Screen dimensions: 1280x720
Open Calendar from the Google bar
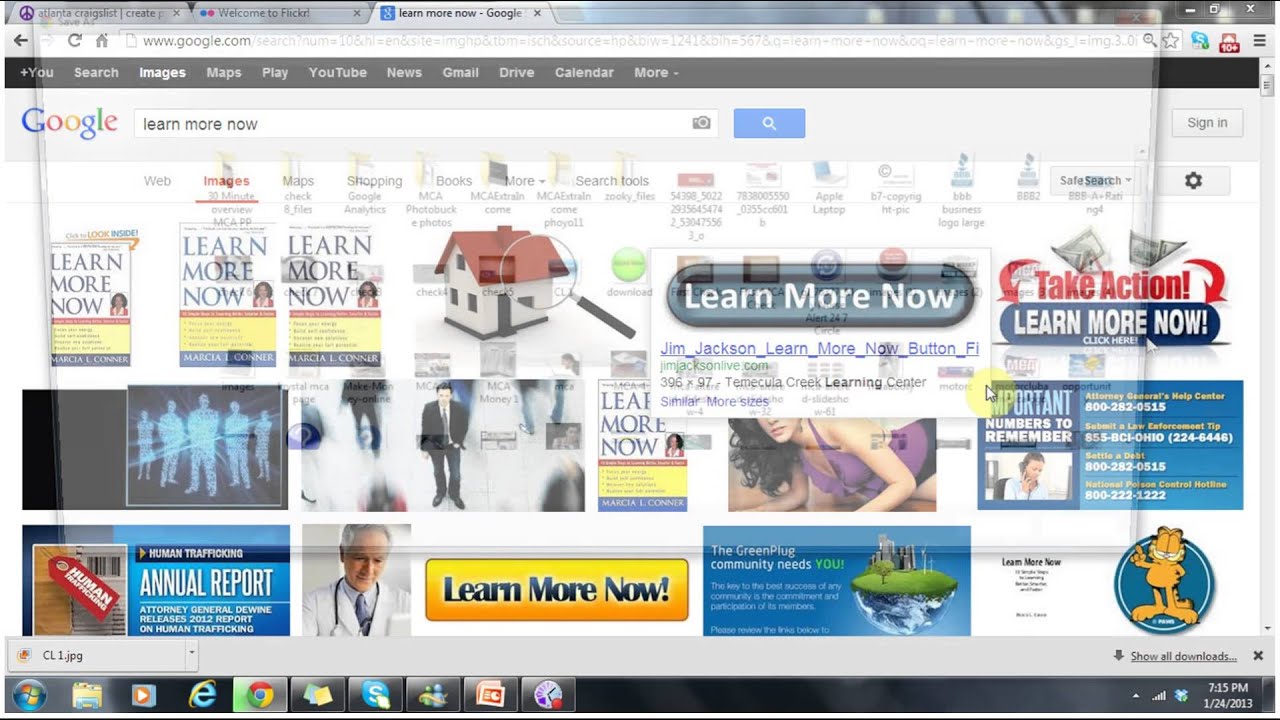(x=584, y=72)
